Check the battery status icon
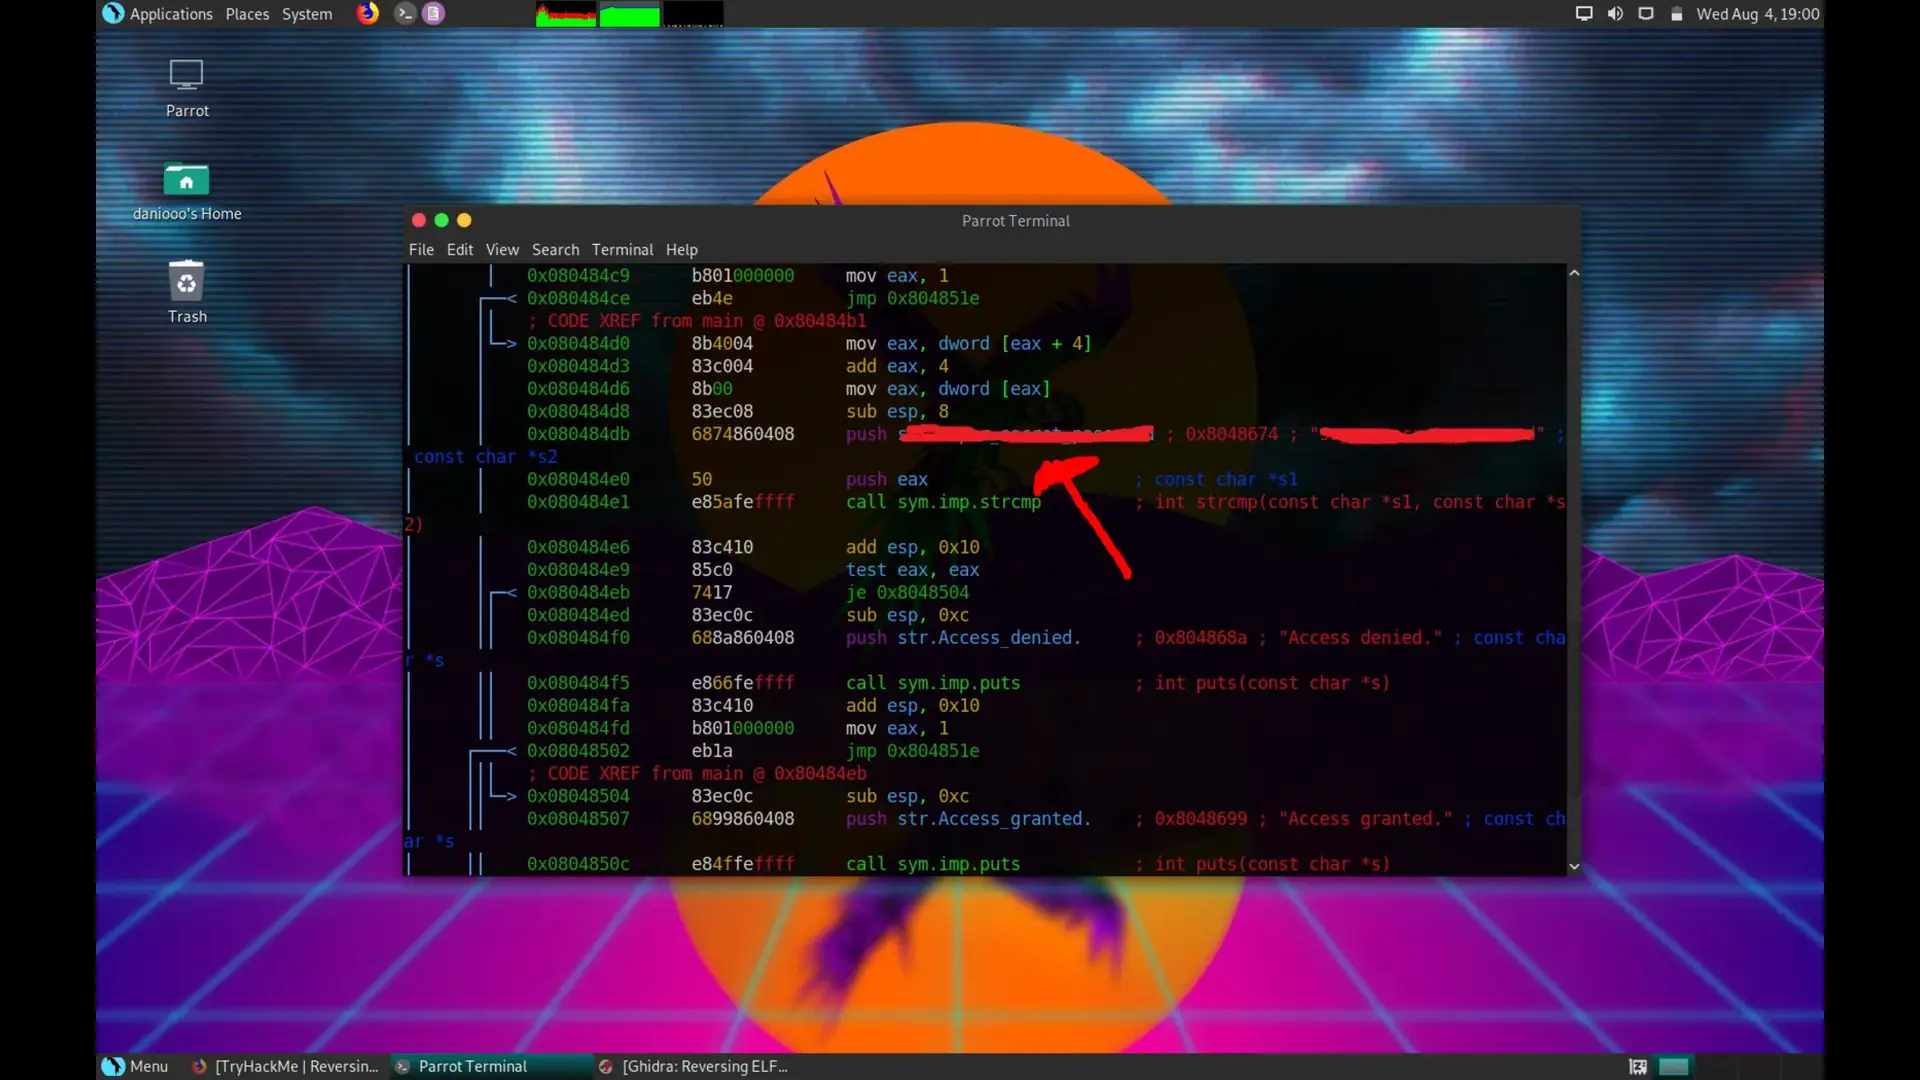 click(x=1677, y=14)
